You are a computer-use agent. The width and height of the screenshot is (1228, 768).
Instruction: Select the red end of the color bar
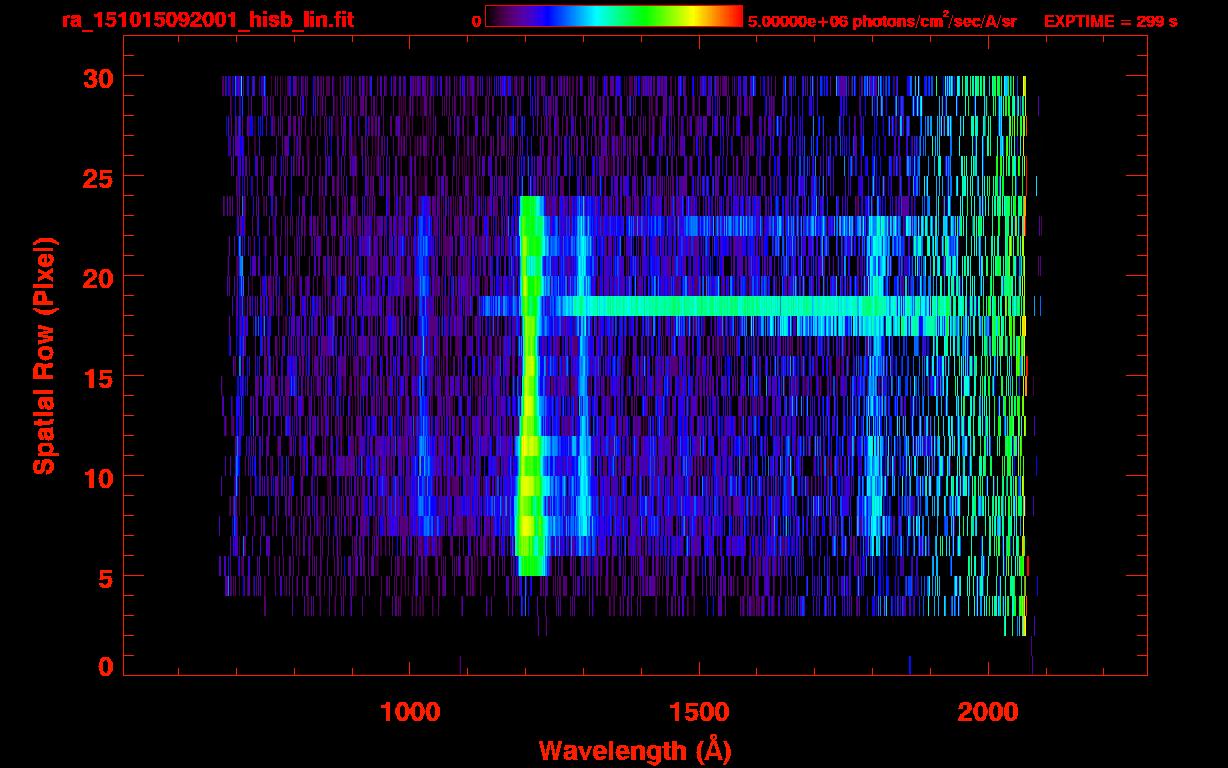(735, 17)
